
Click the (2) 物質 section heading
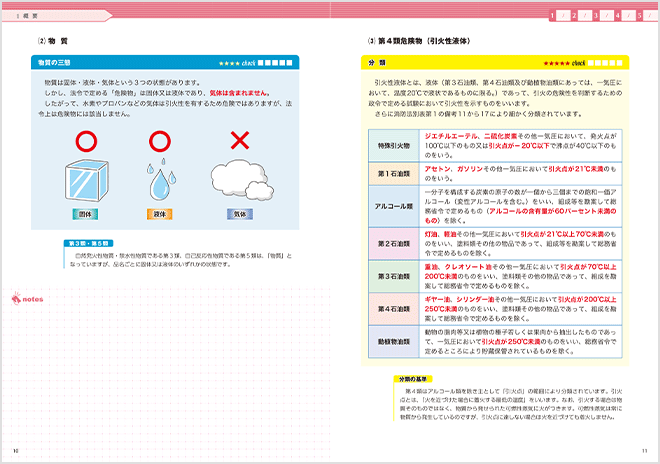point(53,41)
